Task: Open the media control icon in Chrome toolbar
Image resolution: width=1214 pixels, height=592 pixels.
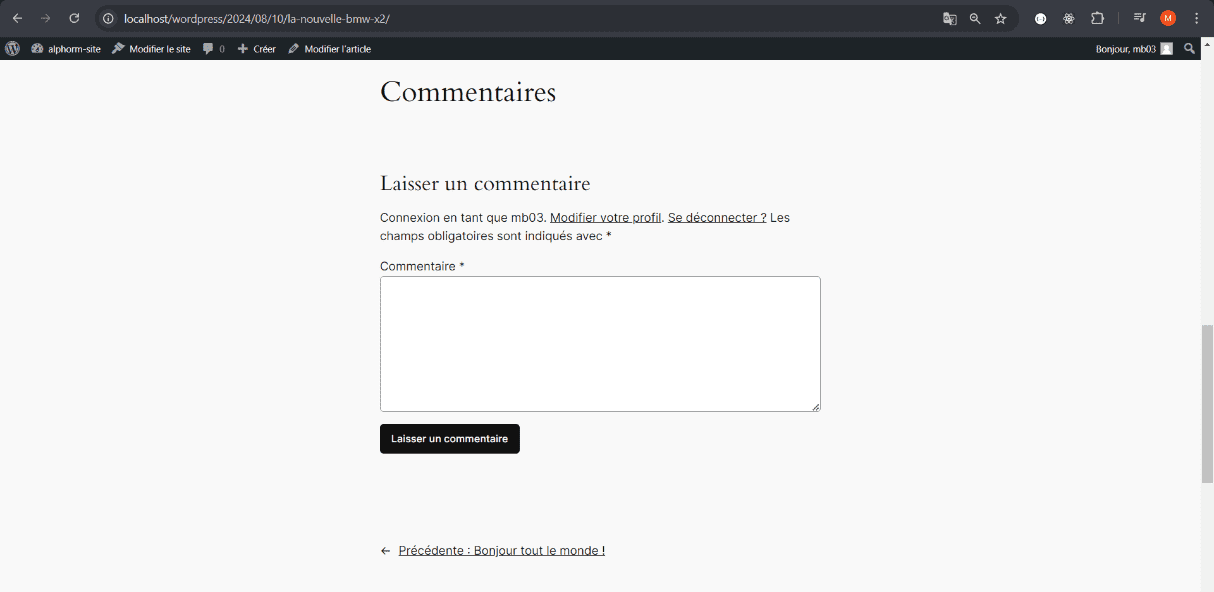Action: (x=1139, y=18)
